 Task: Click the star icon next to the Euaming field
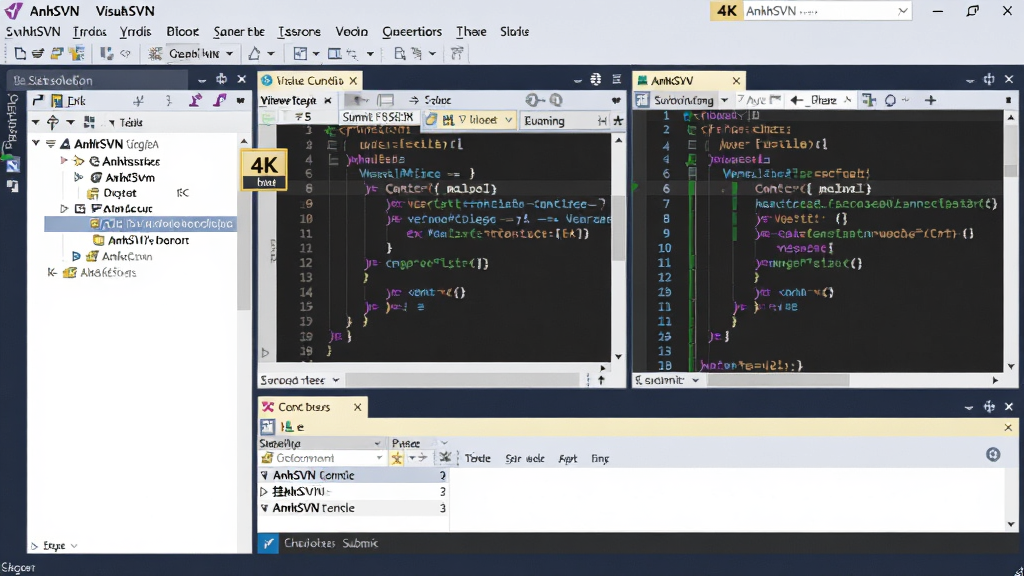(x=618, y=121)
